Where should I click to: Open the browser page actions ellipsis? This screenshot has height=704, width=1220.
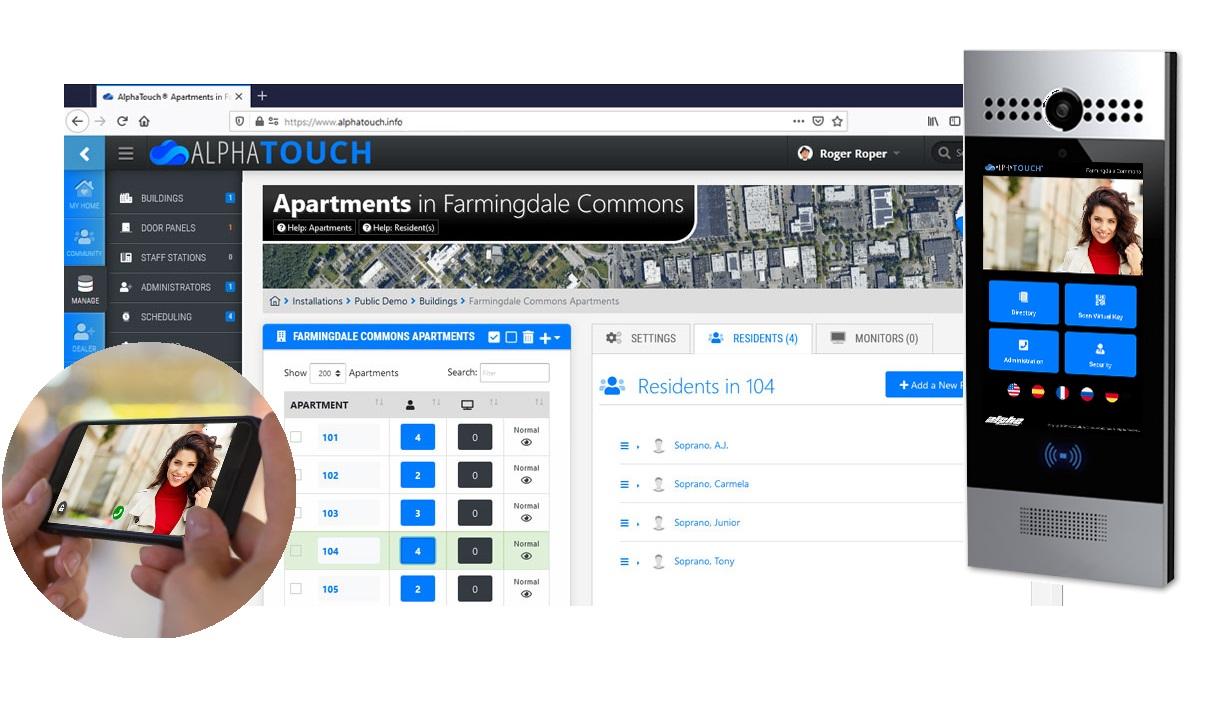pyautogui.click(x=798, y=121)
